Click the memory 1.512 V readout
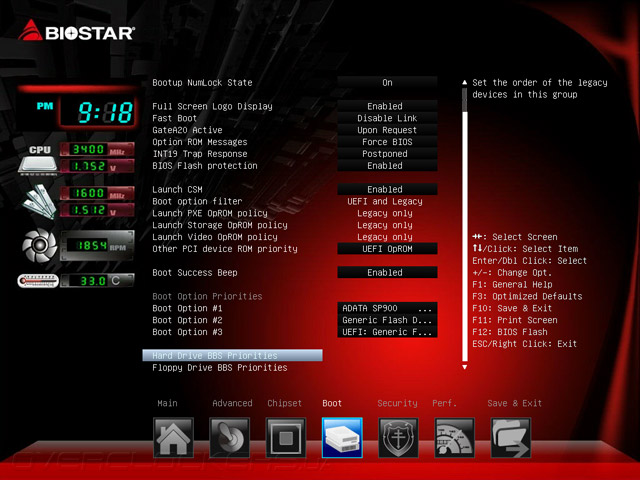This screenshot has height=480, width=640. [x=97, y=210]
